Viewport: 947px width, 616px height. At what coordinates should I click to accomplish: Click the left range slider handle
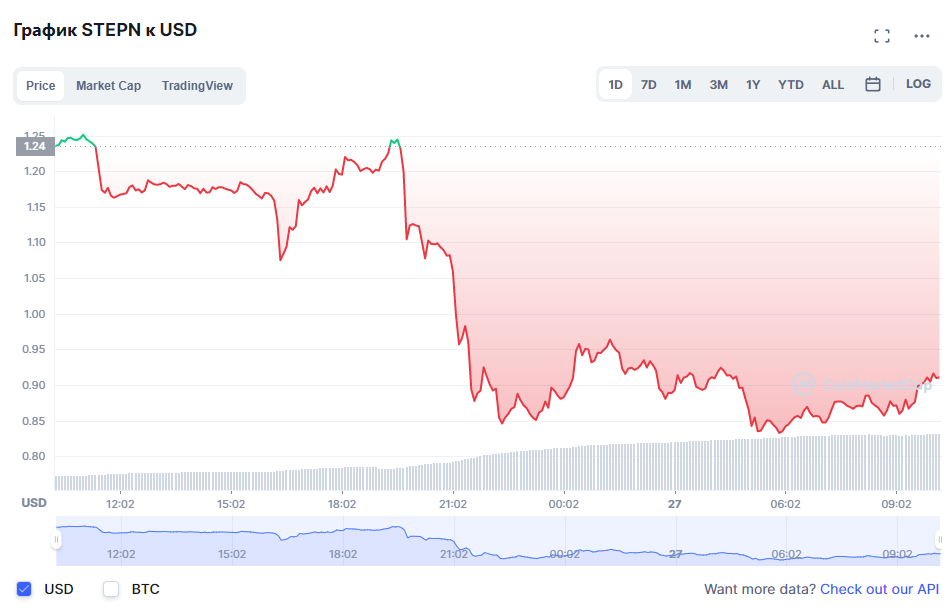click(56, 540)
